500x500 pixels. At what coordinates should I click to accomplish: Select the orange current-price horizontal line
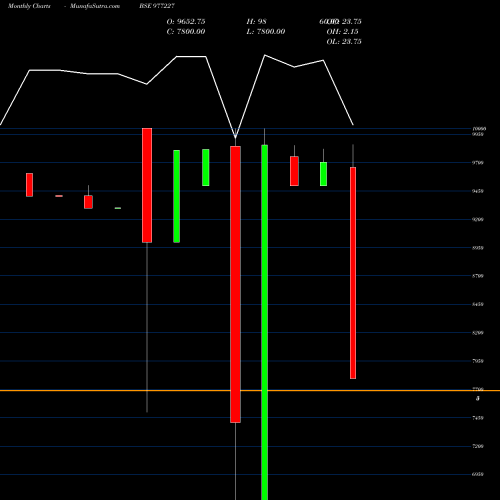pyautogui.click(x=250, y=390)
